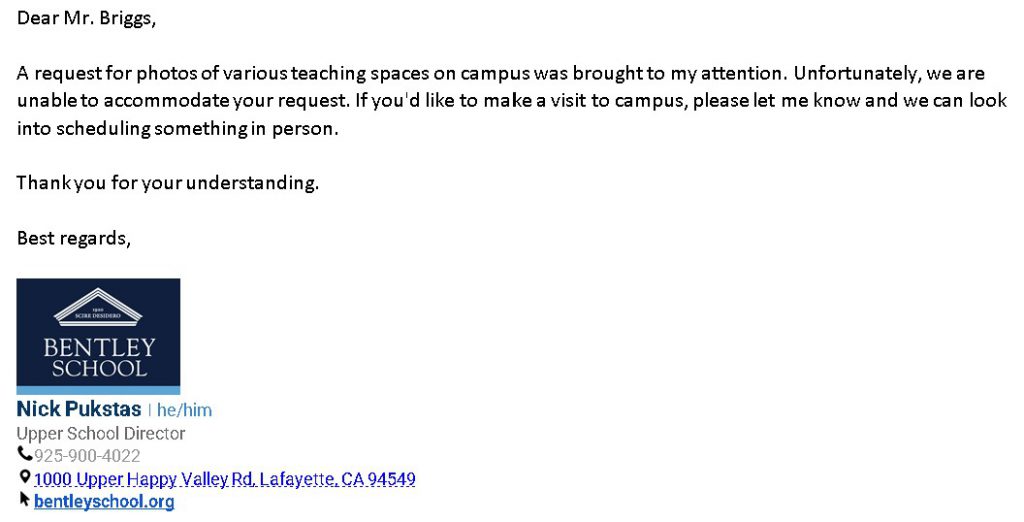Image resolution: width=1024 pixels, height=522 pixels.
Task: Click the SCHOOL text in the logo
Action: coord(99,368)
